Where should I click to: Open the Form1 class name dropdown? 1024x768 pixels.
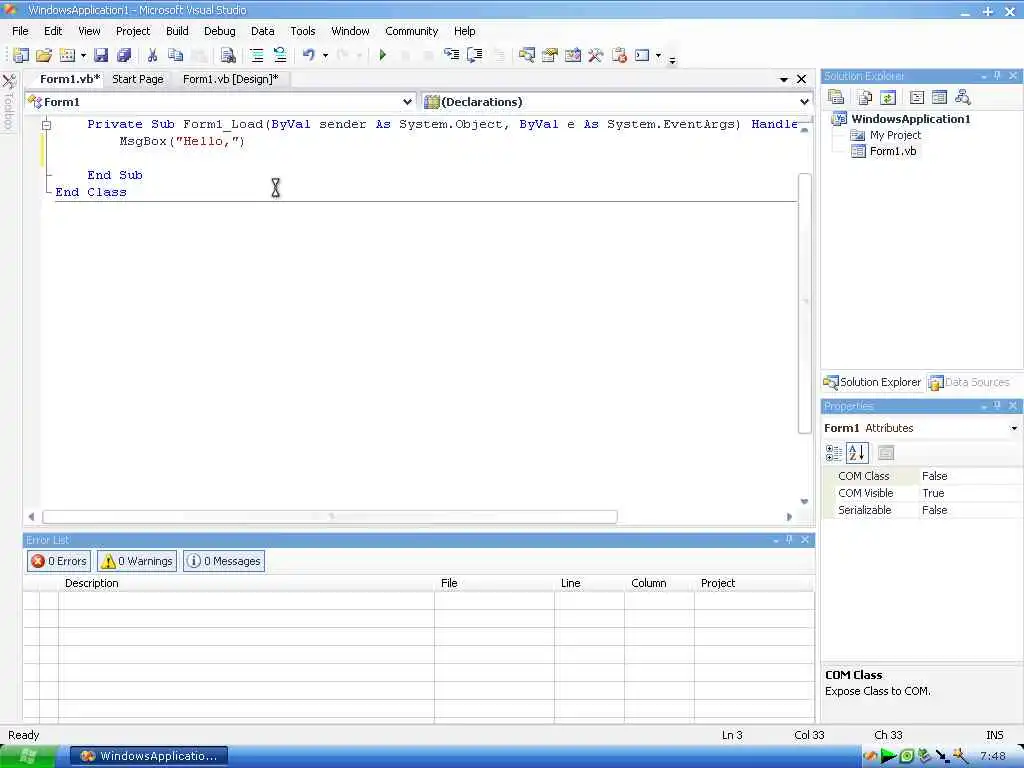407,102
